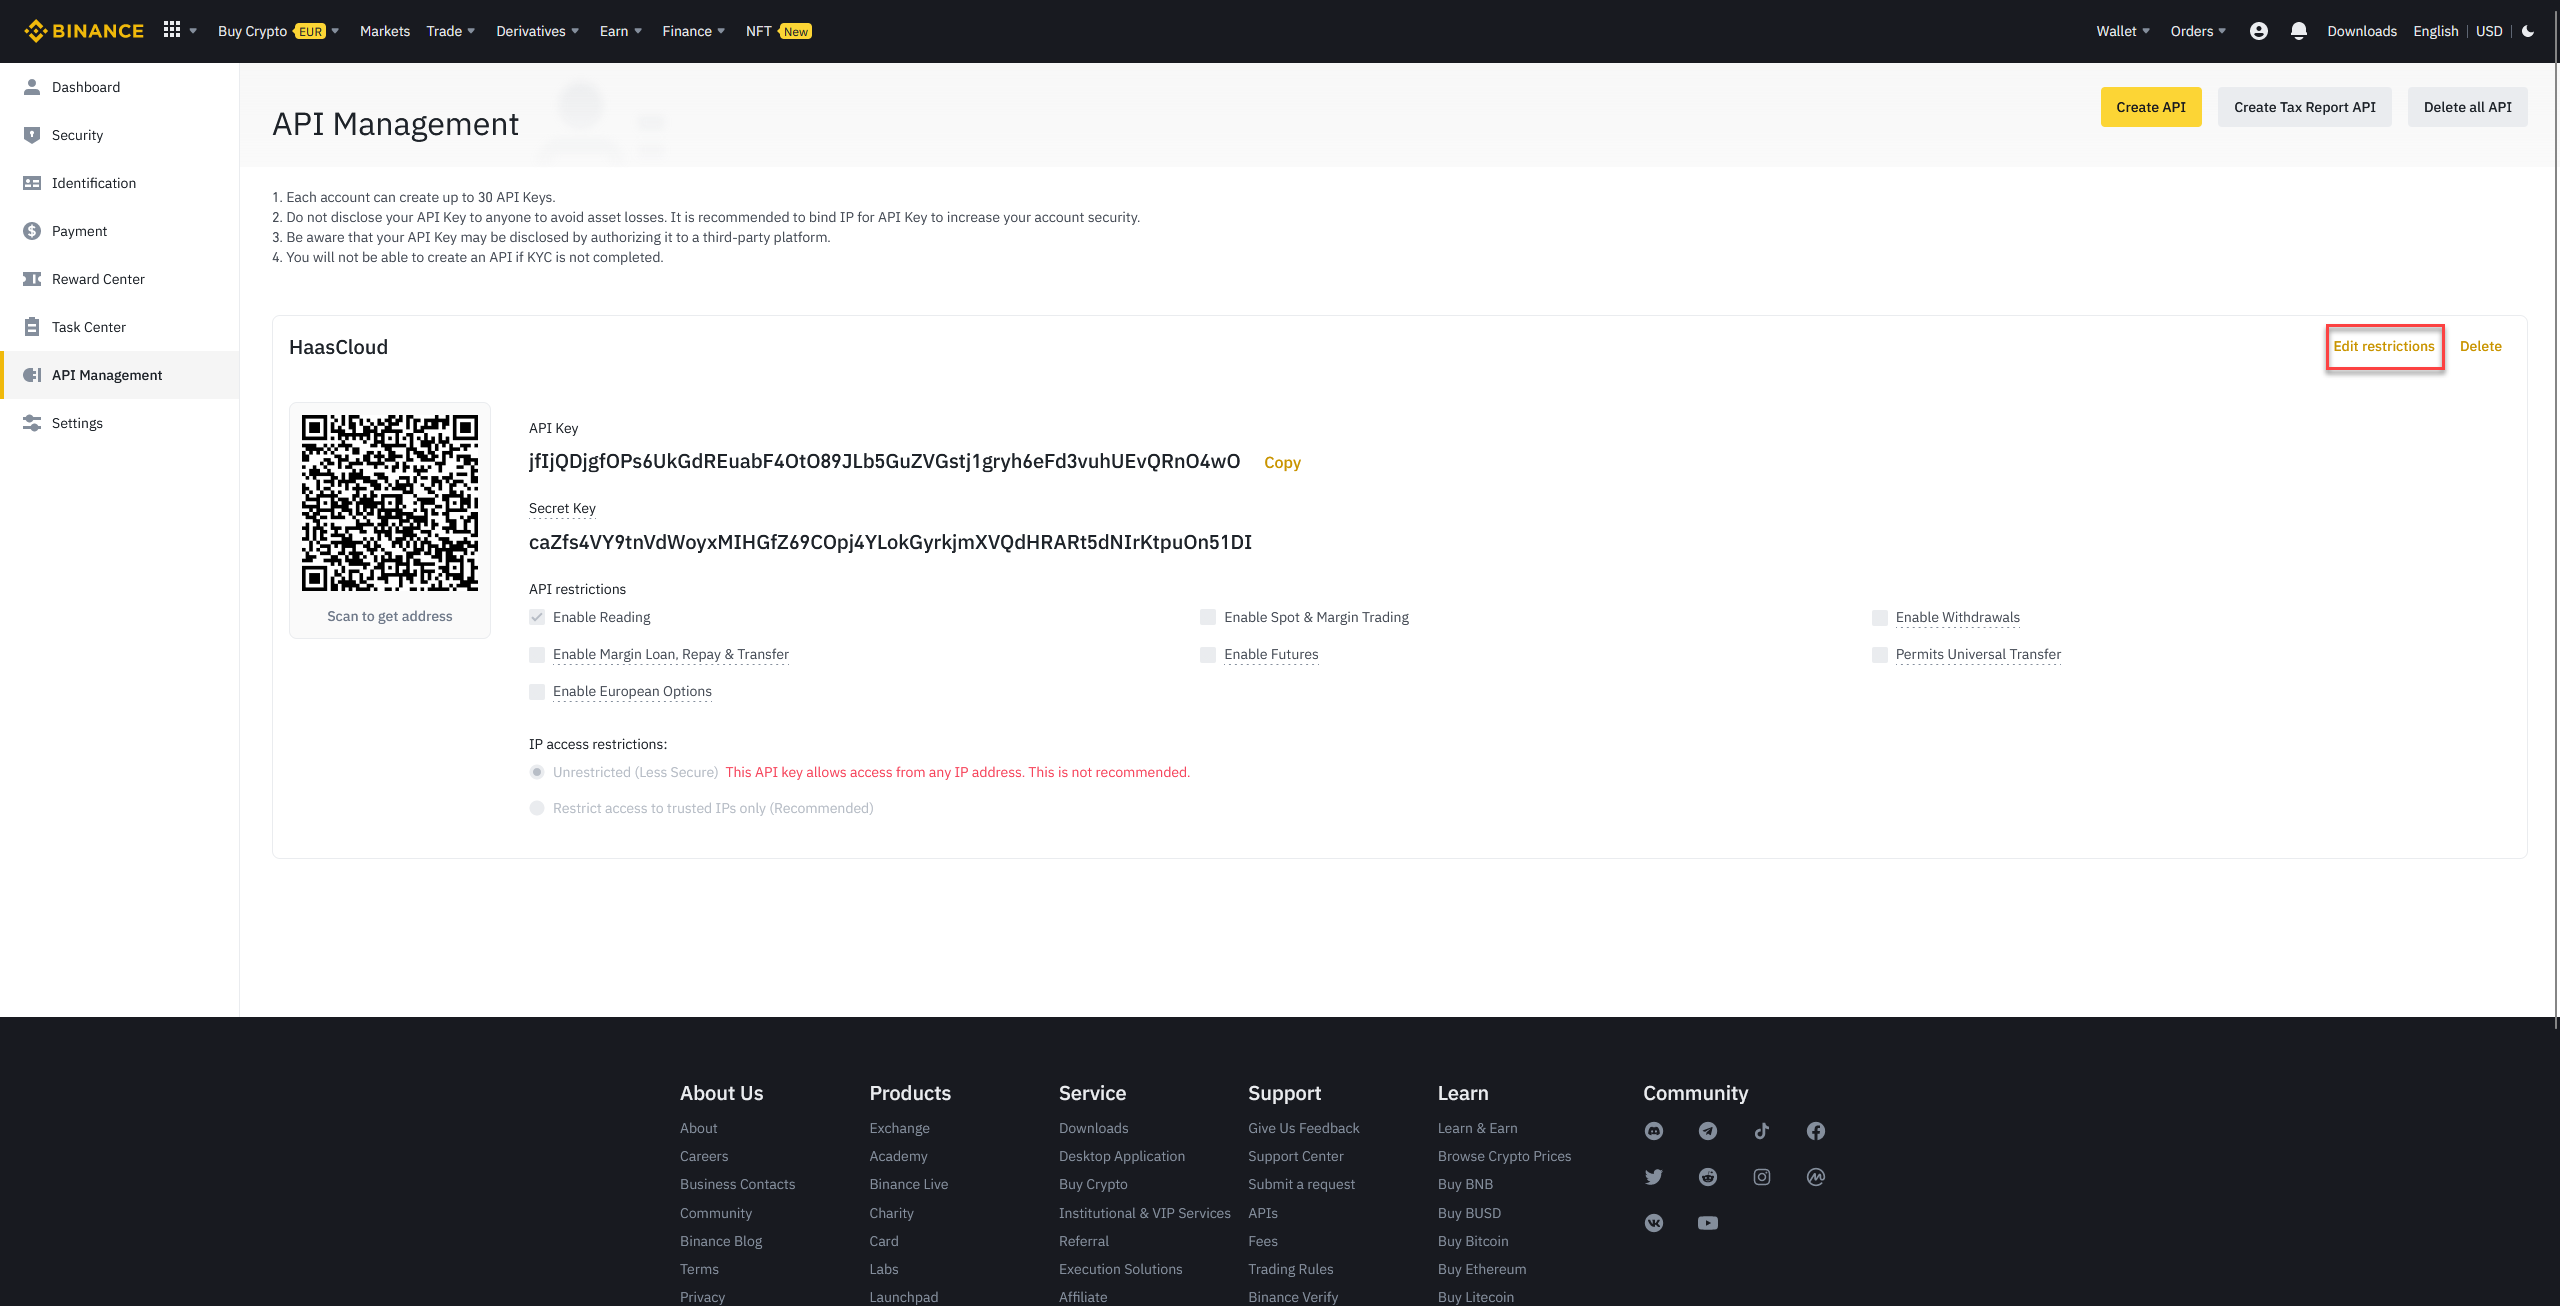Click the Identification card icon
2560x1306 pixels.
pos(32,183)
